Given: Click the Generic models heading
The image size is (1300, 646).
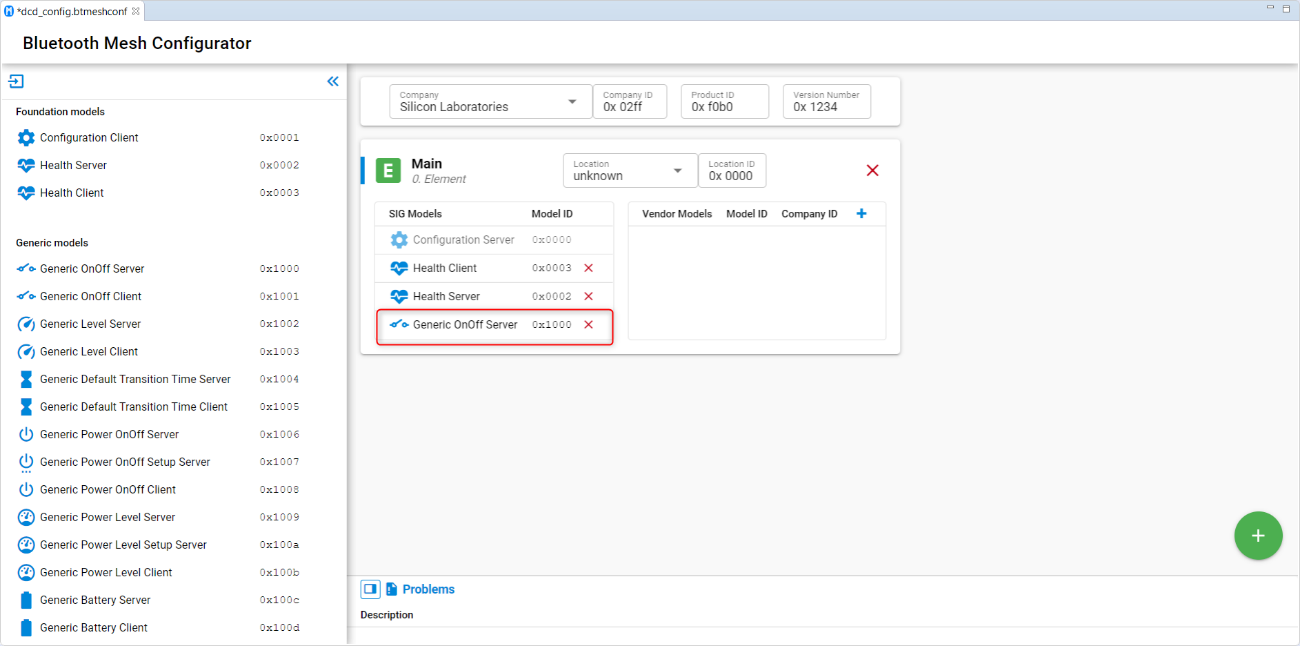Looking at the screenshot, I should point(52,243).
